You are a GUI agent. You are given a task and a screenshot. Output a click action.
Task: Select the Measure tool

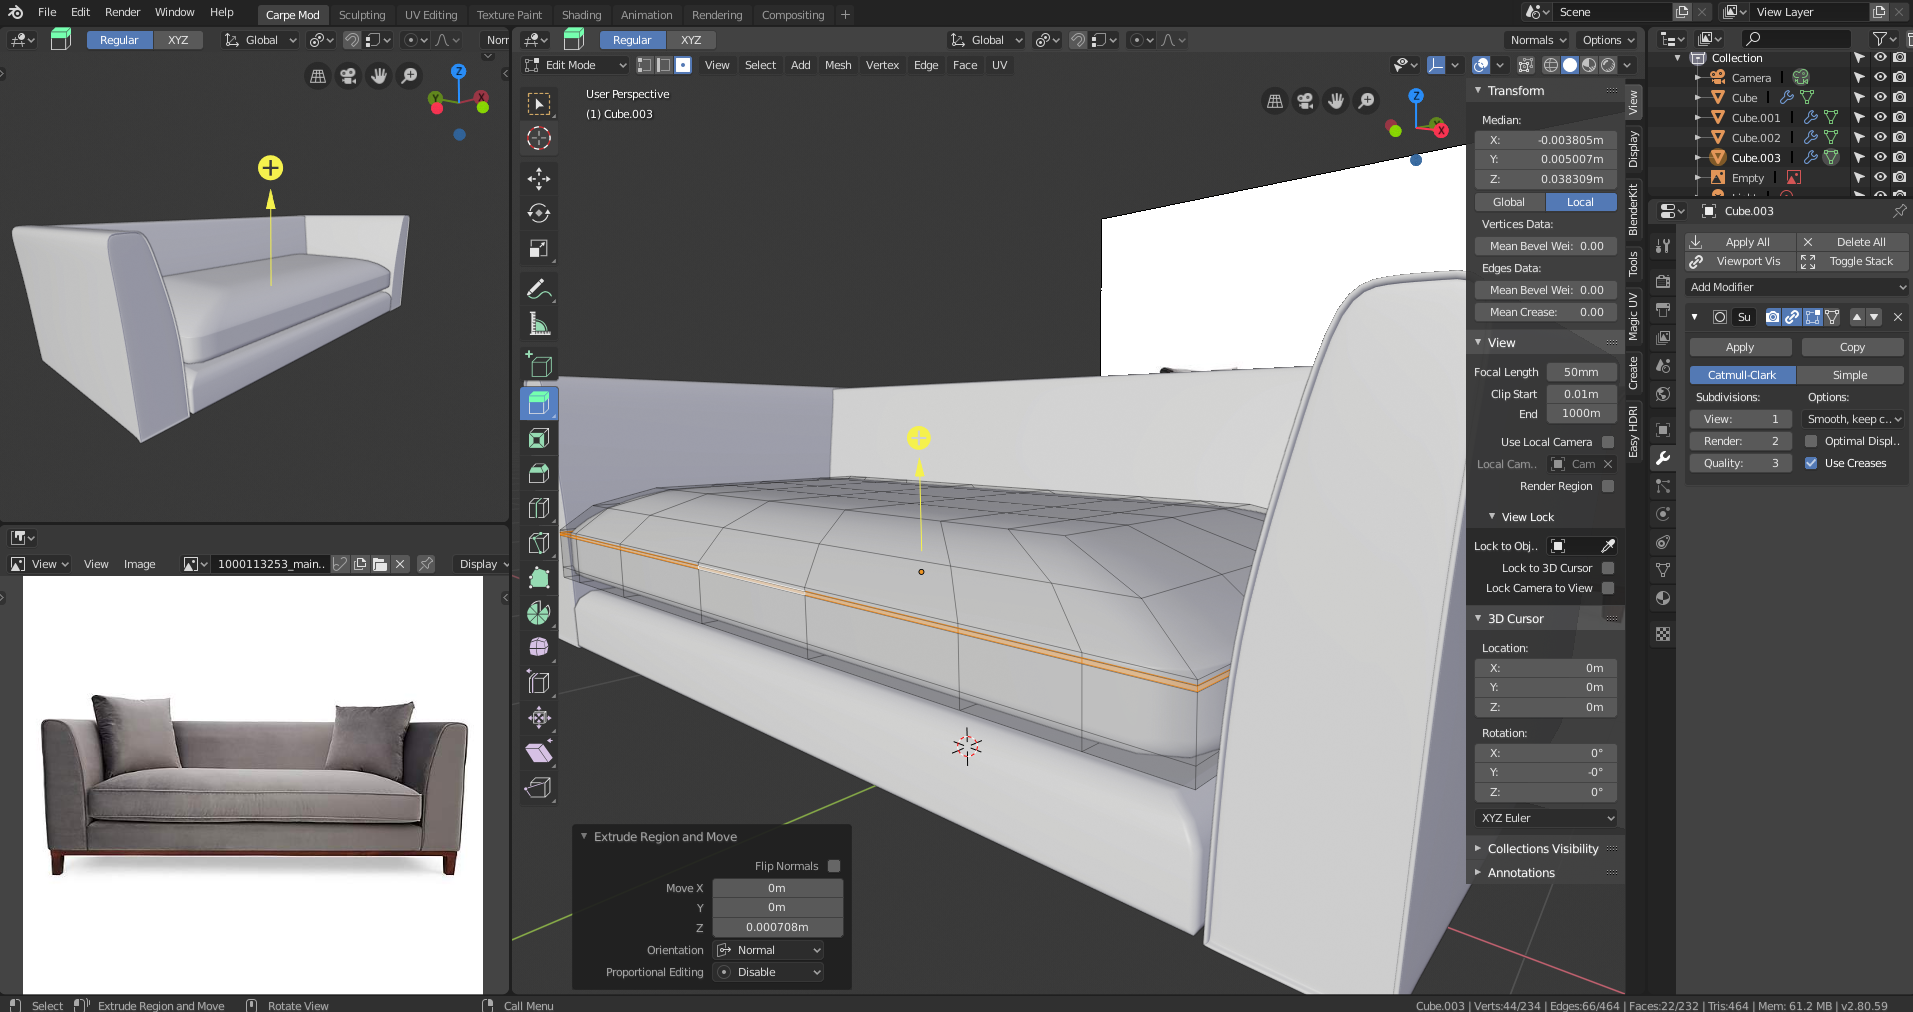click(x=539, y=324)
